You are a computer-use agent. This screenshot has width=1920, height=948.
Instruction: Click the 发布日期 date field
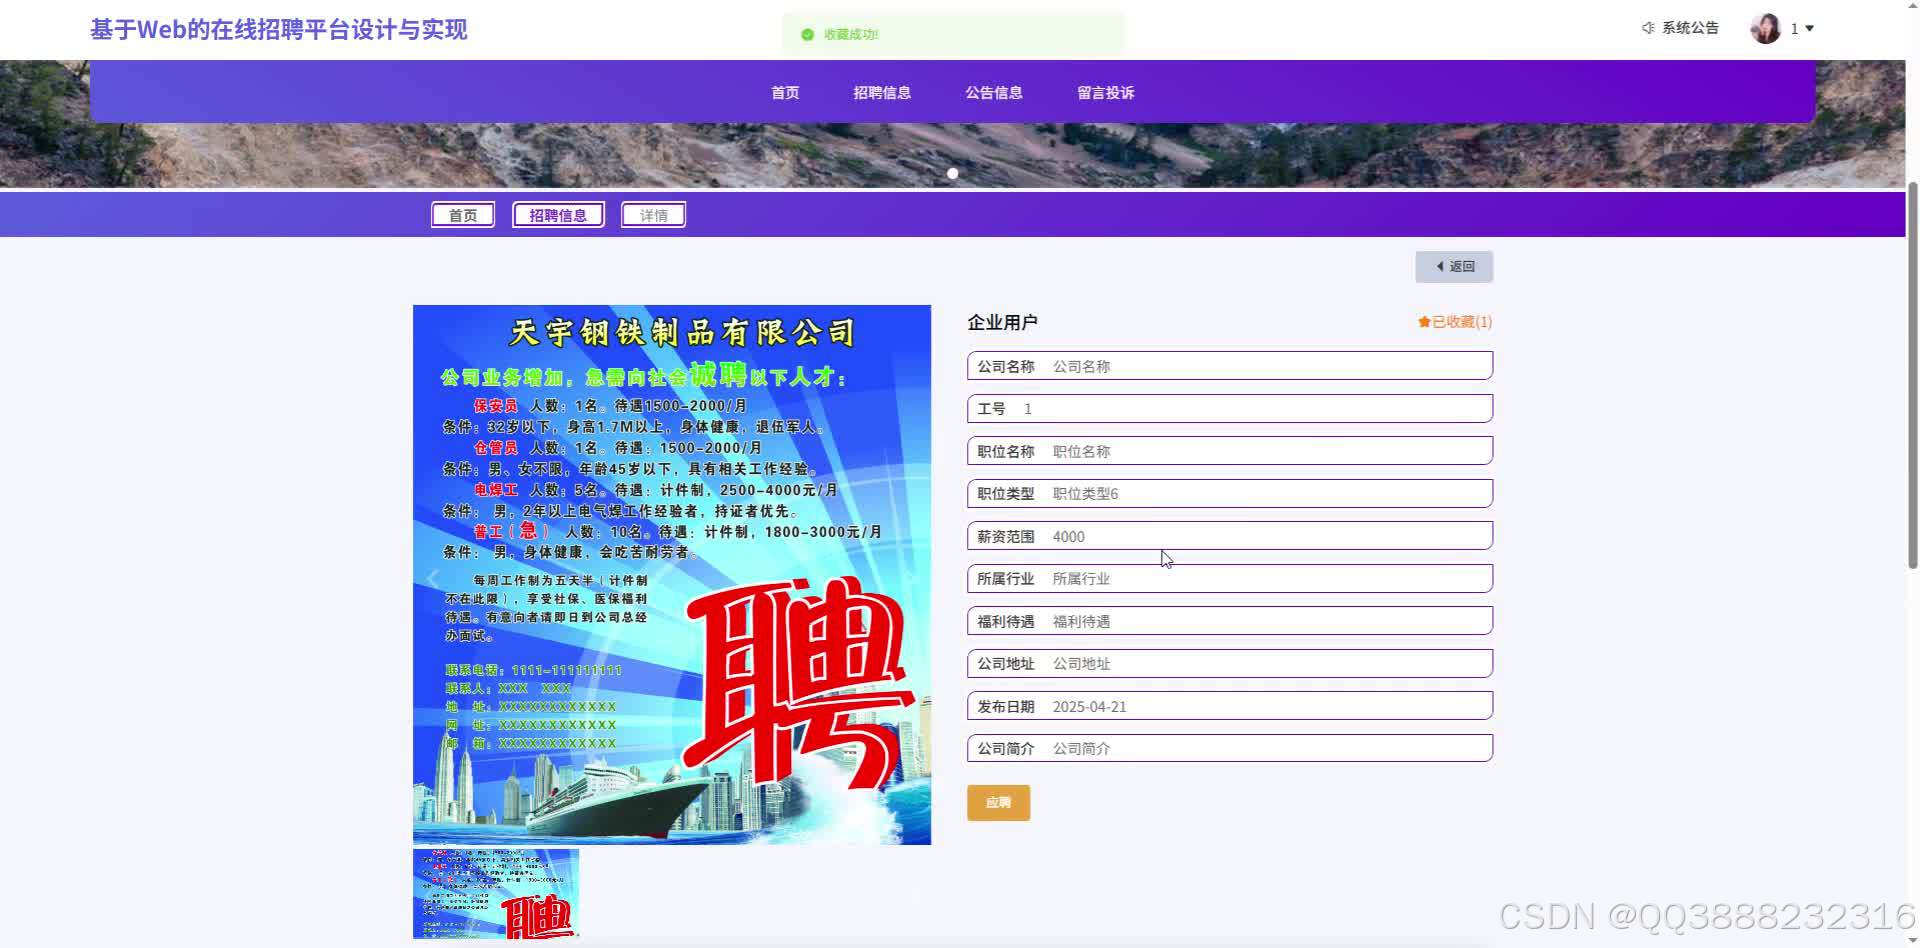[1228, 705]
